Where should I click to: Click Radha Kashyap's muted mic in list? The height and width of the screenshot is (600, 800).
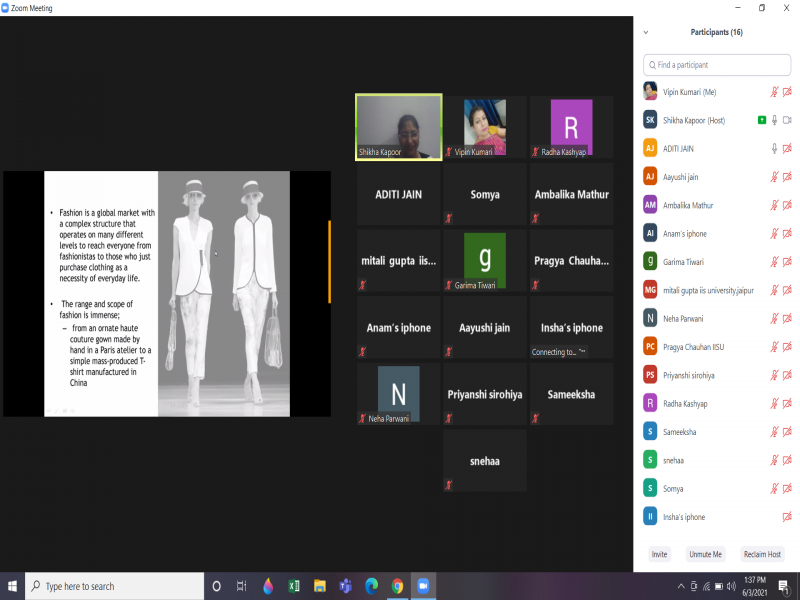774,404
